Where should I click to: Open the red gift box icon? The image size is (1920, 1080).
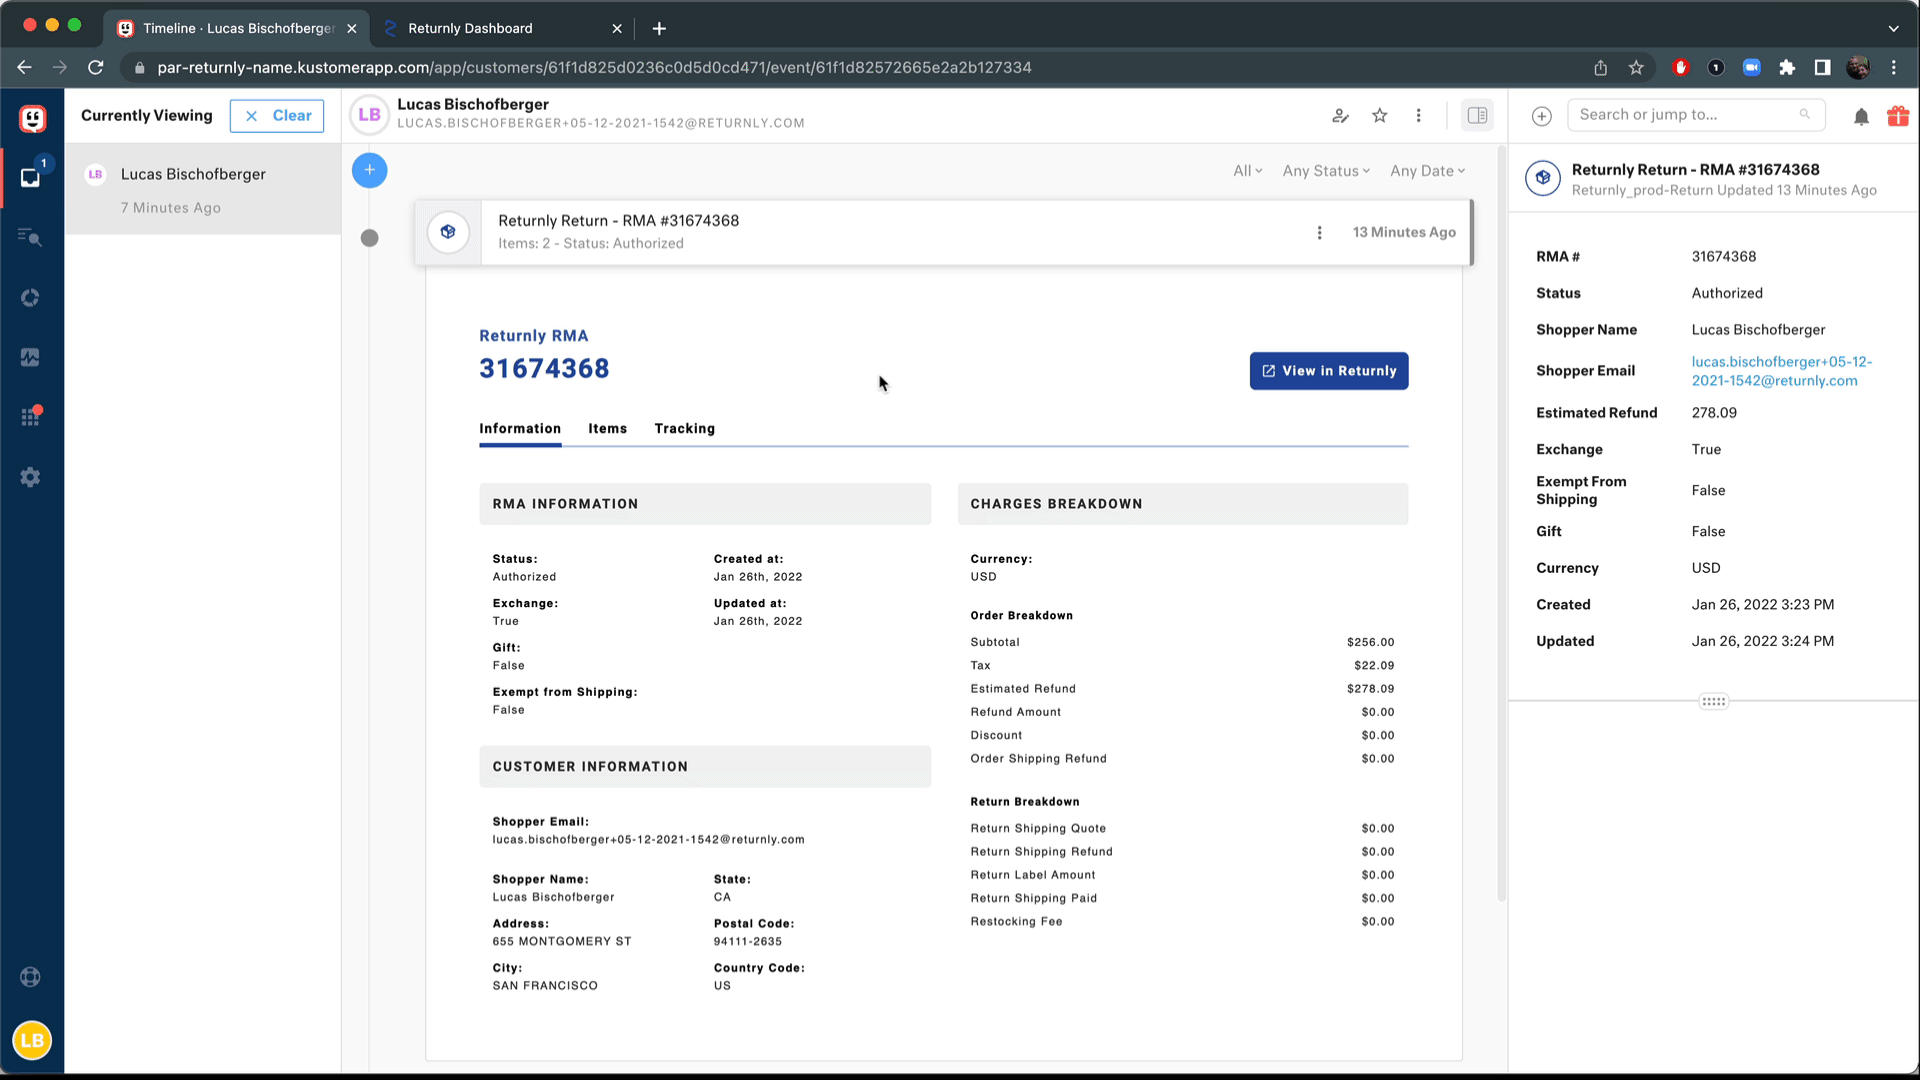click(1898, 116)
